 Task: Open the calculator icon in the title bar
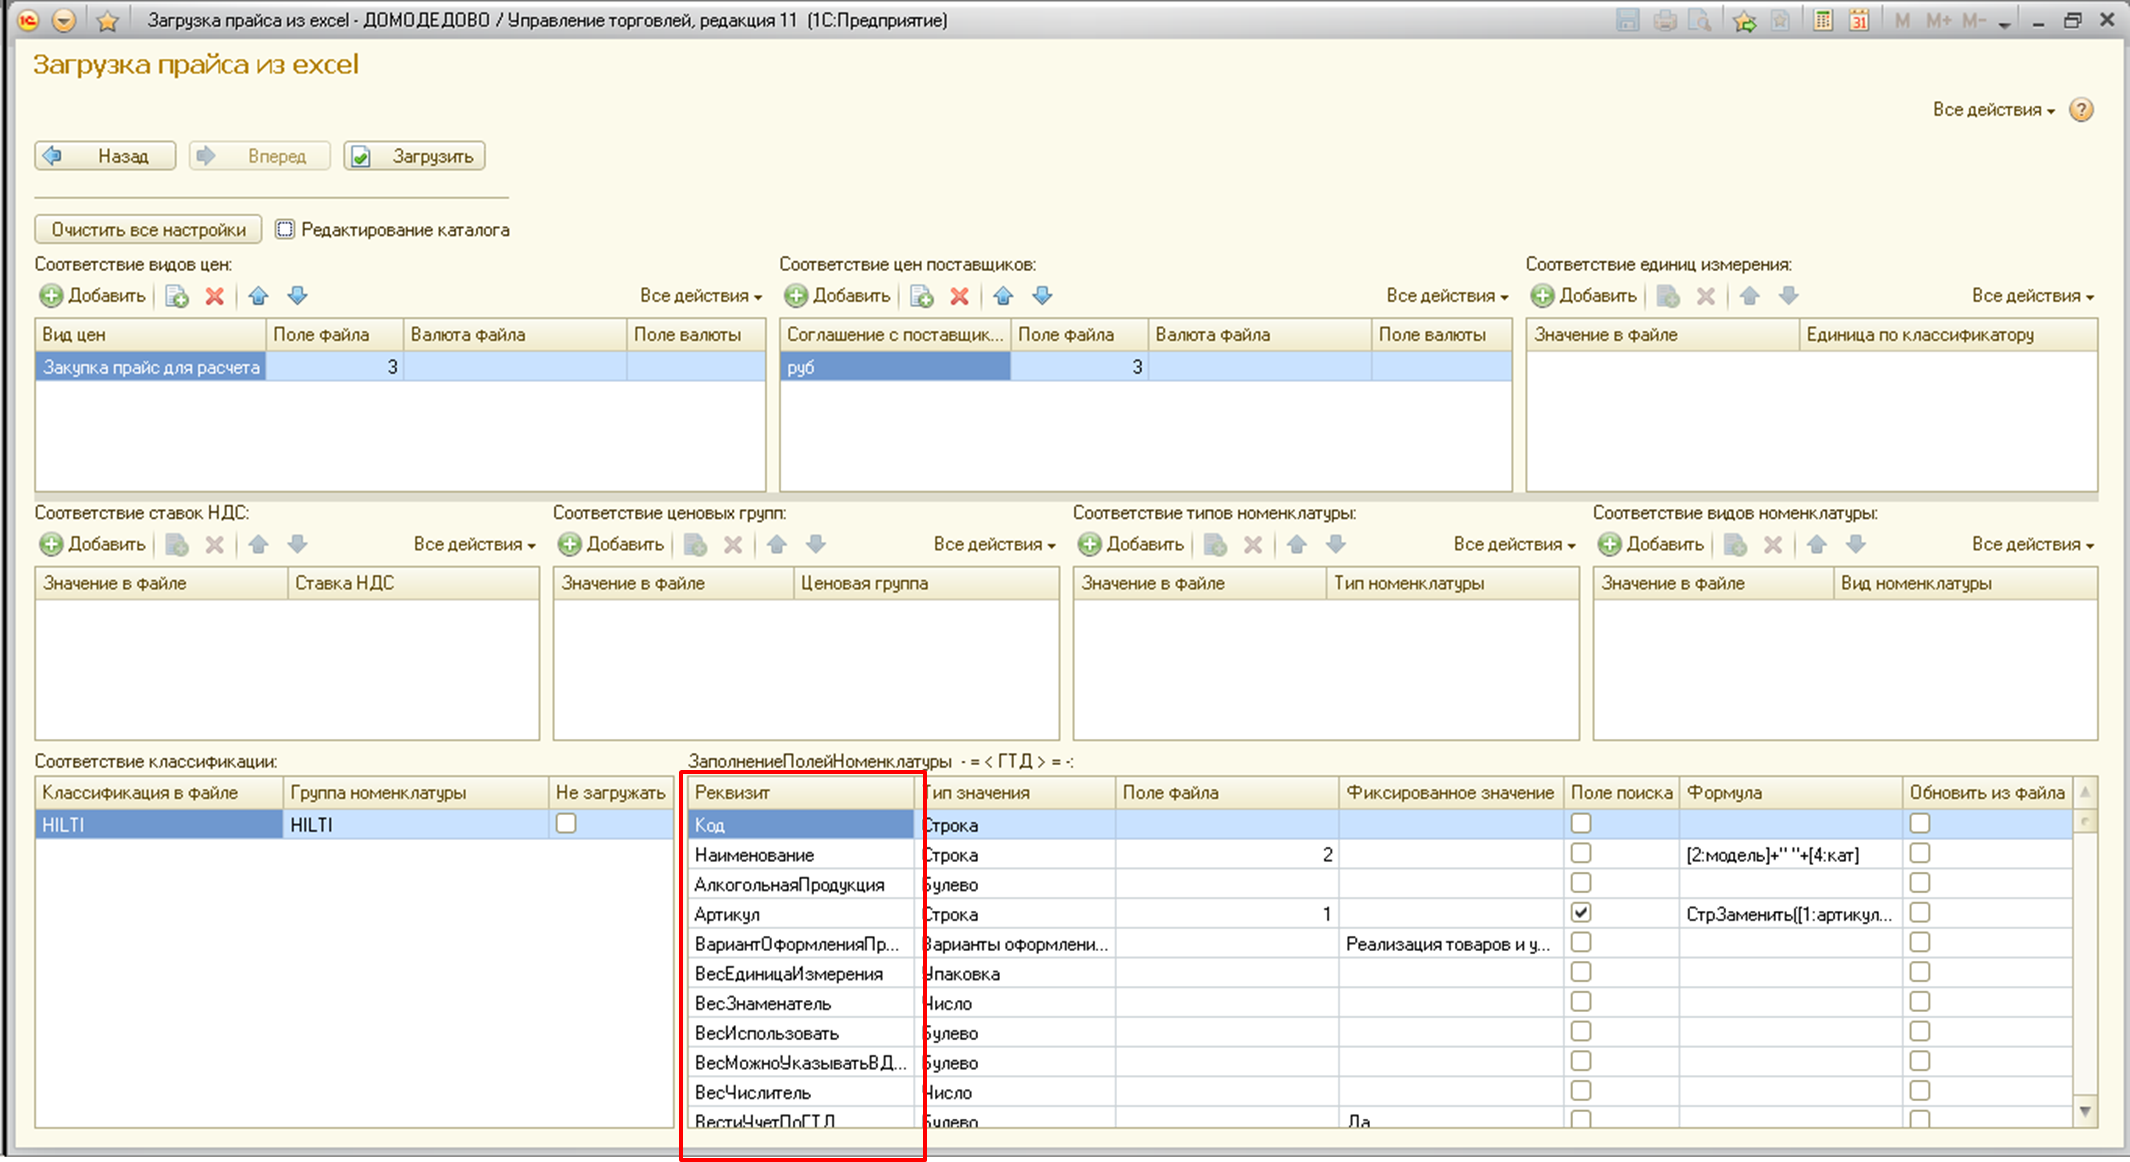coord(1823,20)
